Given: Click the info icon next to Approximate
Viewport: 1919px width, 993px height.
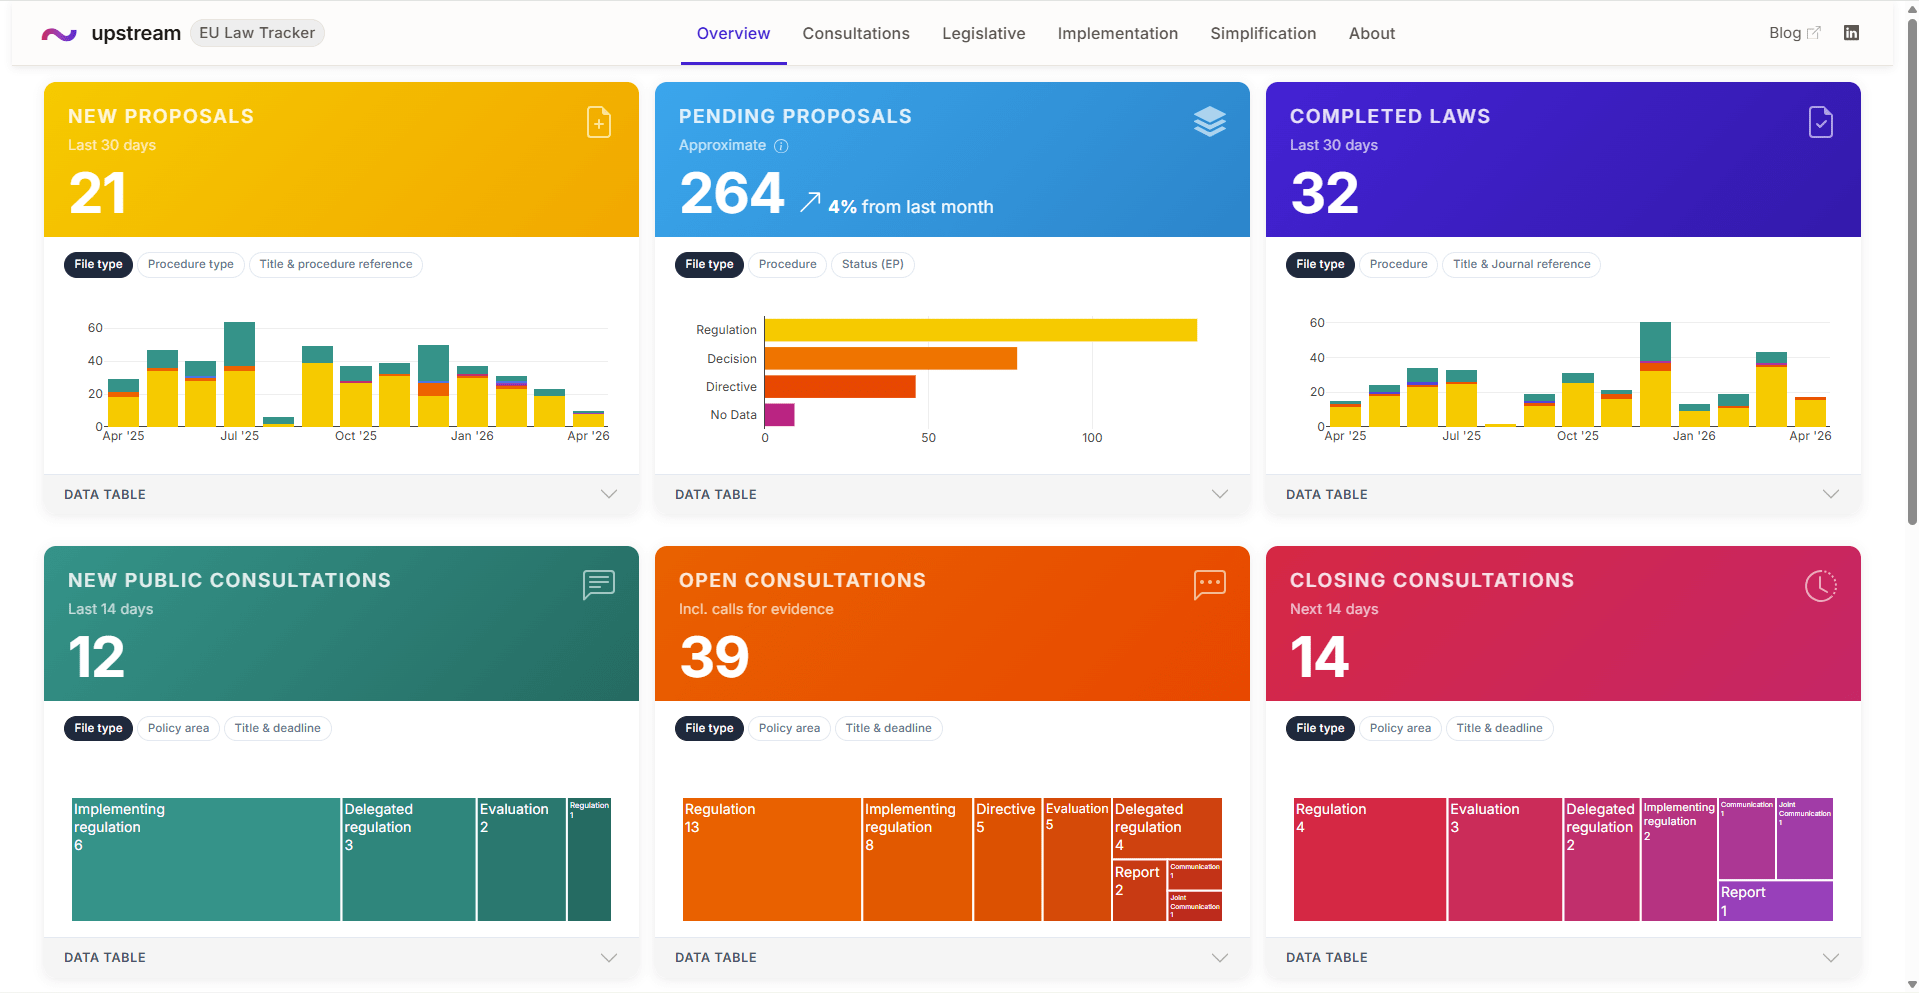Looking at the screenshot, I should coord(781,146).
